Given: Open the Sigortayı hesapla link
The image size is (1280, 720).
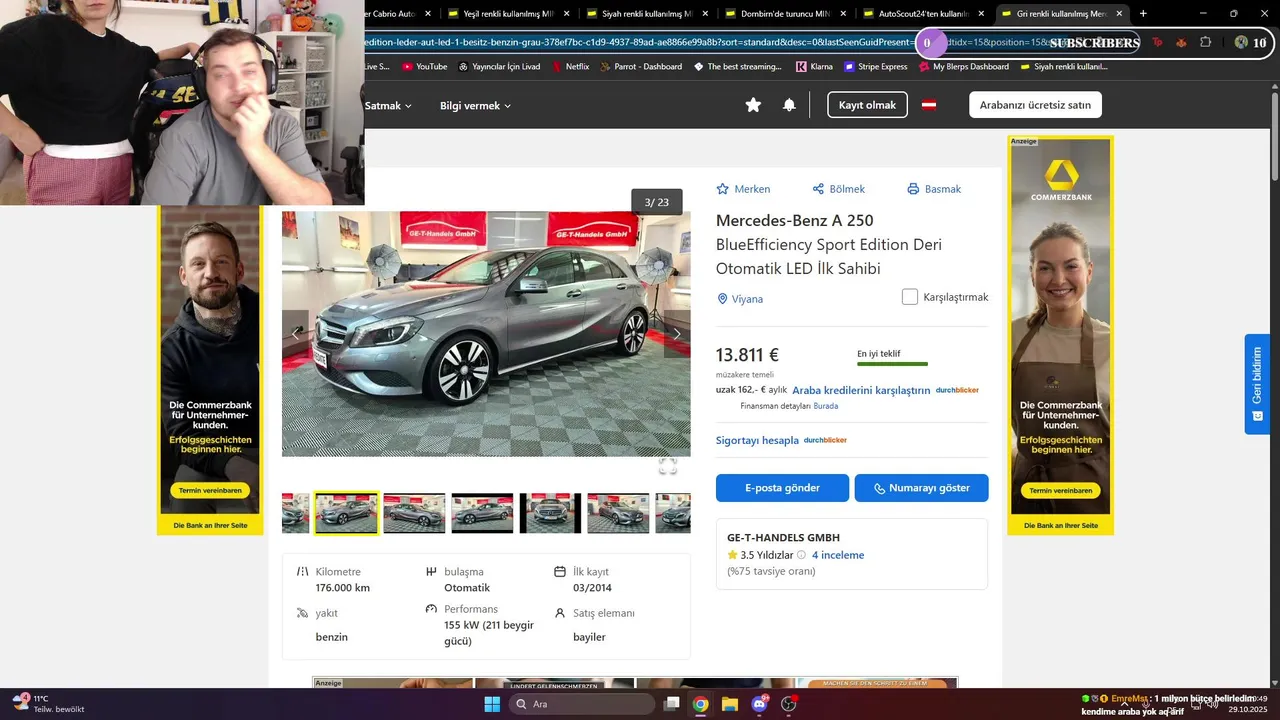Looking at the screenshot, I should coord(757,440).
